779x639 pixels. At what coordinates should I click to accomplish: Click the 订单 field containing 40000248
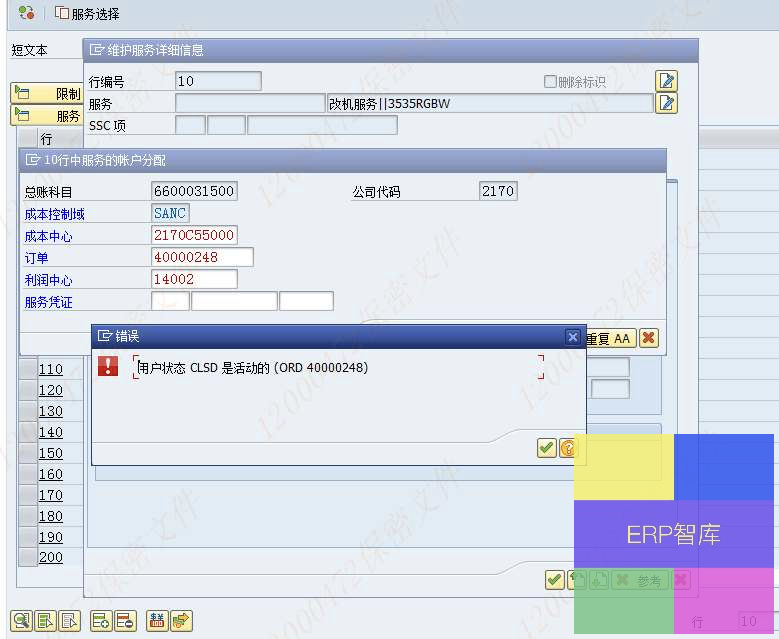coord(201,257)
